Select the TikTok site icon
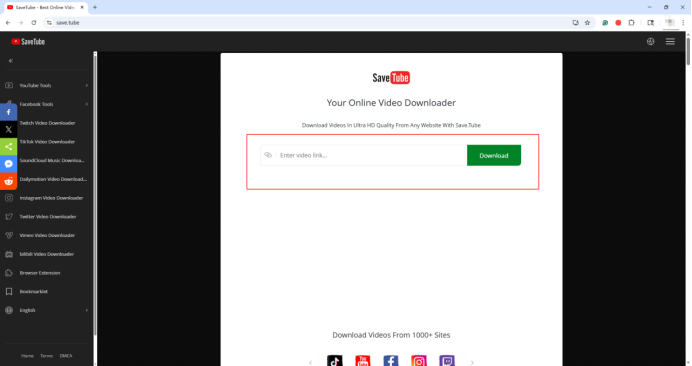The width and height of the screenshot is (692, 366). (x=335, y=361)
